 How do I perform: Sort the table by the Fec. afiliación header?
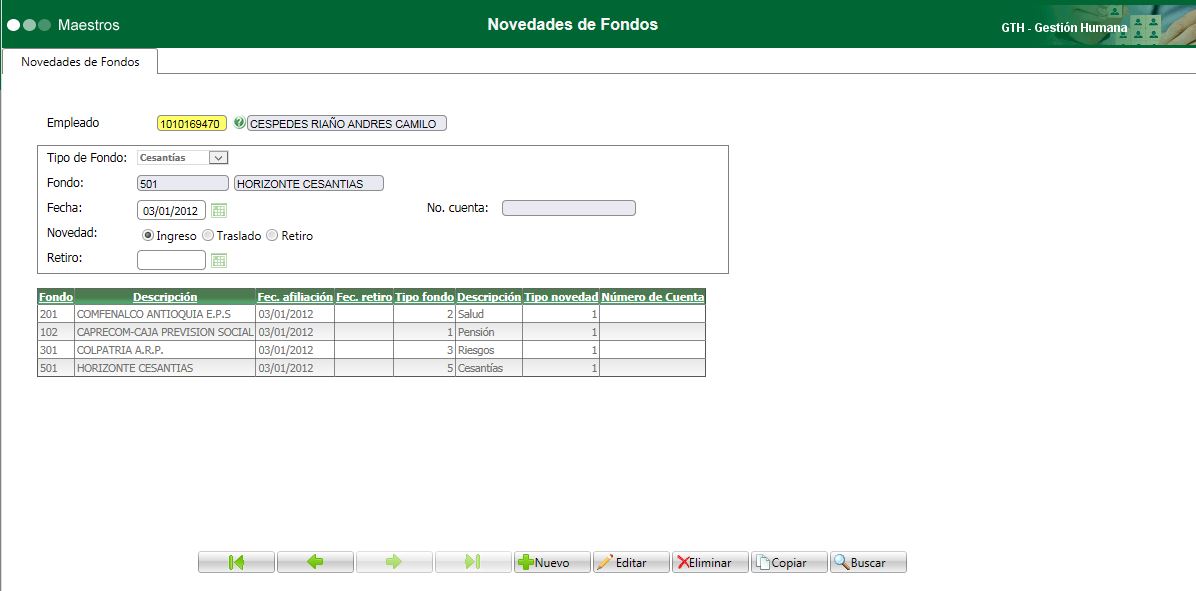tap(294, 296)
